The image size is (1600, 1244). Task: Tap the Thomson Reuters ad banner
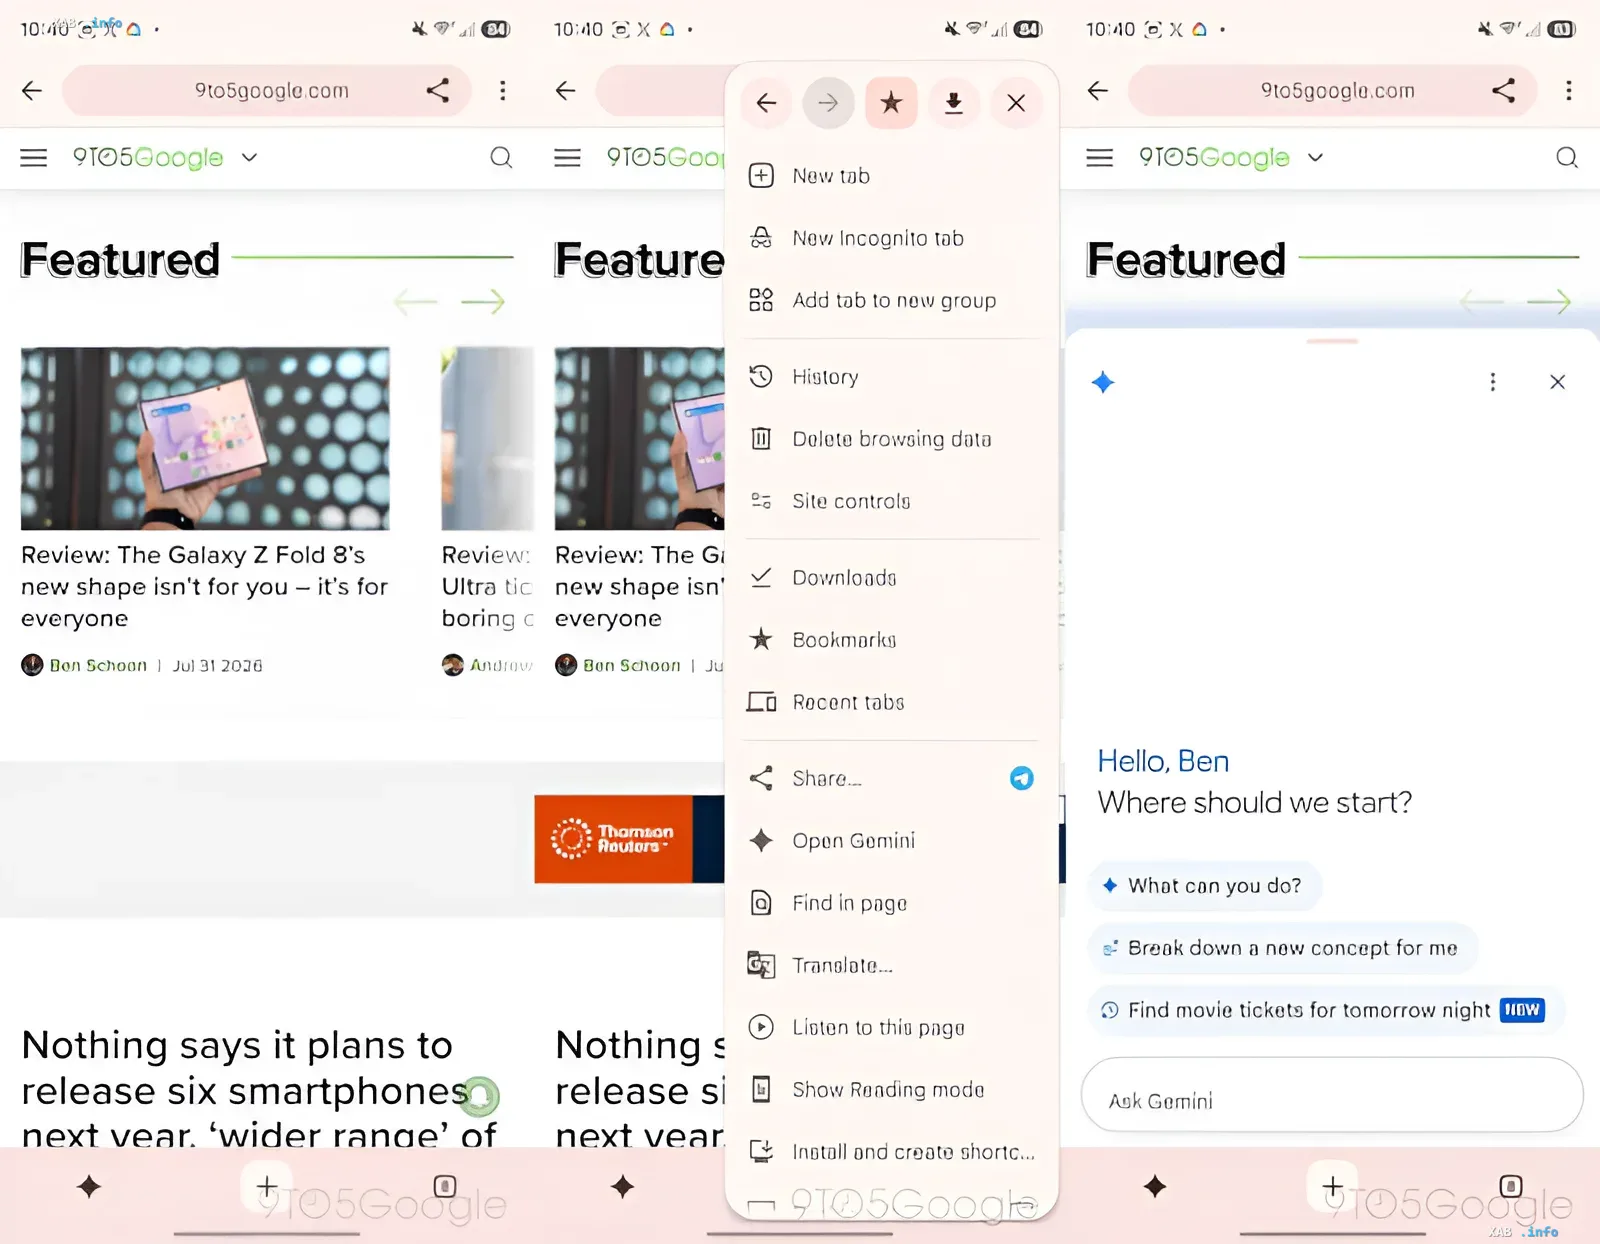(629, 839)
